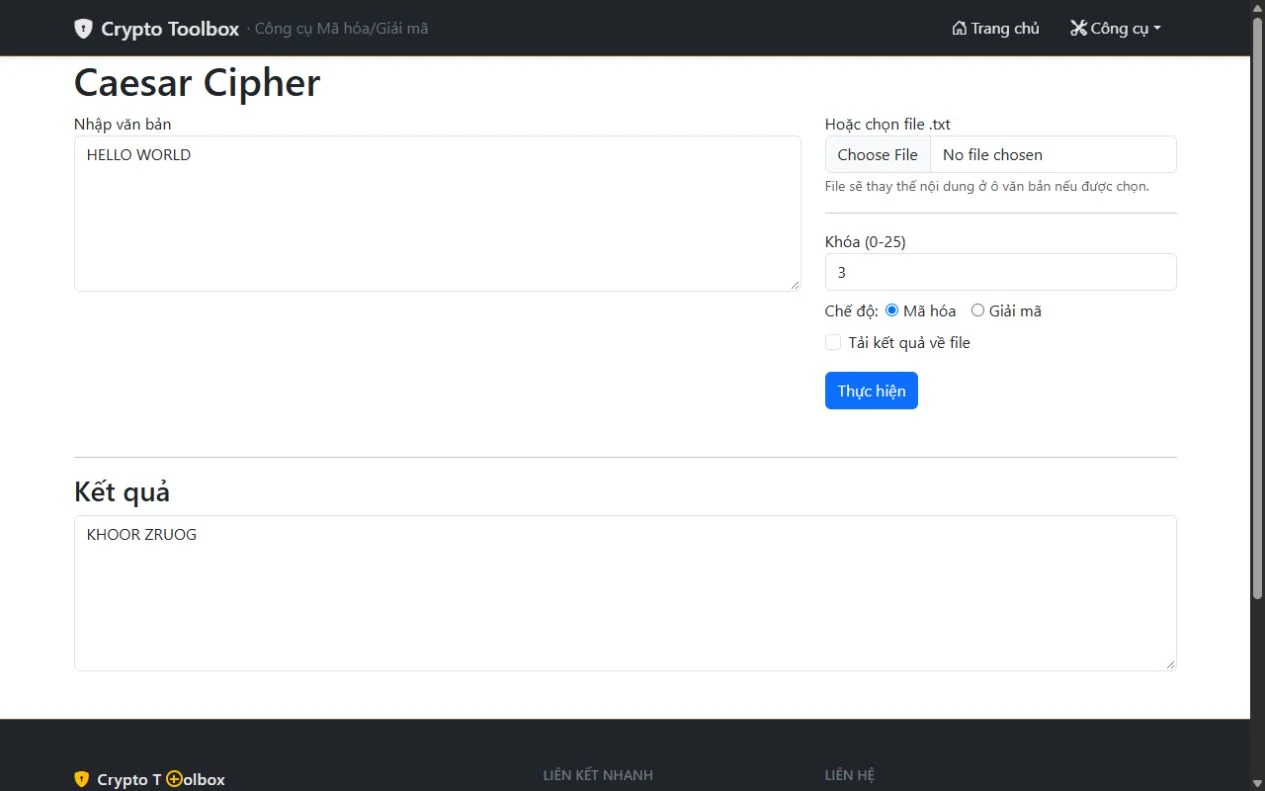Click the helper text starting "File sẽ thay thế"
The width and height of the screenshot is (1265, 791).
tap(987, 186)
